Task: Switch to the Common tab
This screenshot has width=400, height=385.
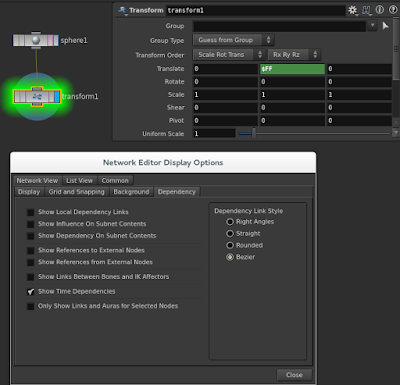Action: tap(115, 181)
